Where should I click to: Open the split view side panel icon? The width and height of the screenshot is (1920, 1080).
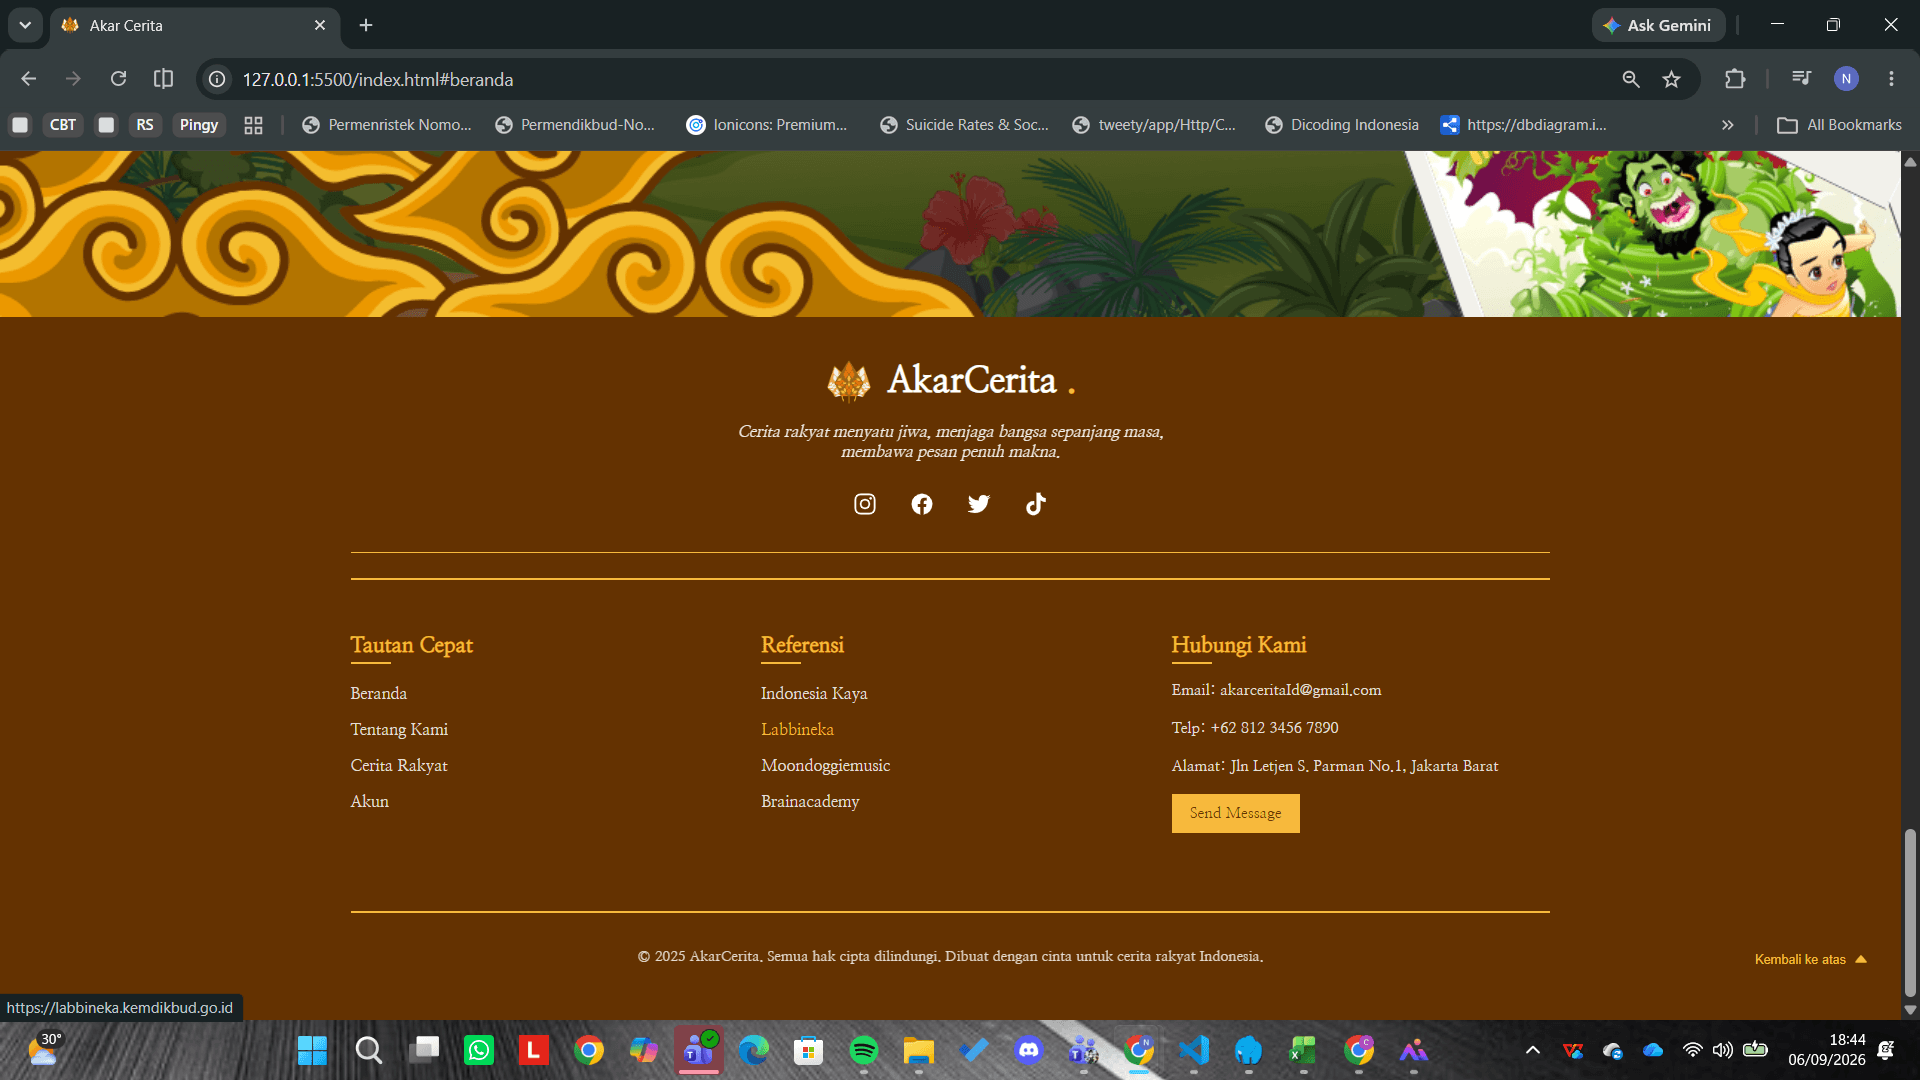pos(163,79)
